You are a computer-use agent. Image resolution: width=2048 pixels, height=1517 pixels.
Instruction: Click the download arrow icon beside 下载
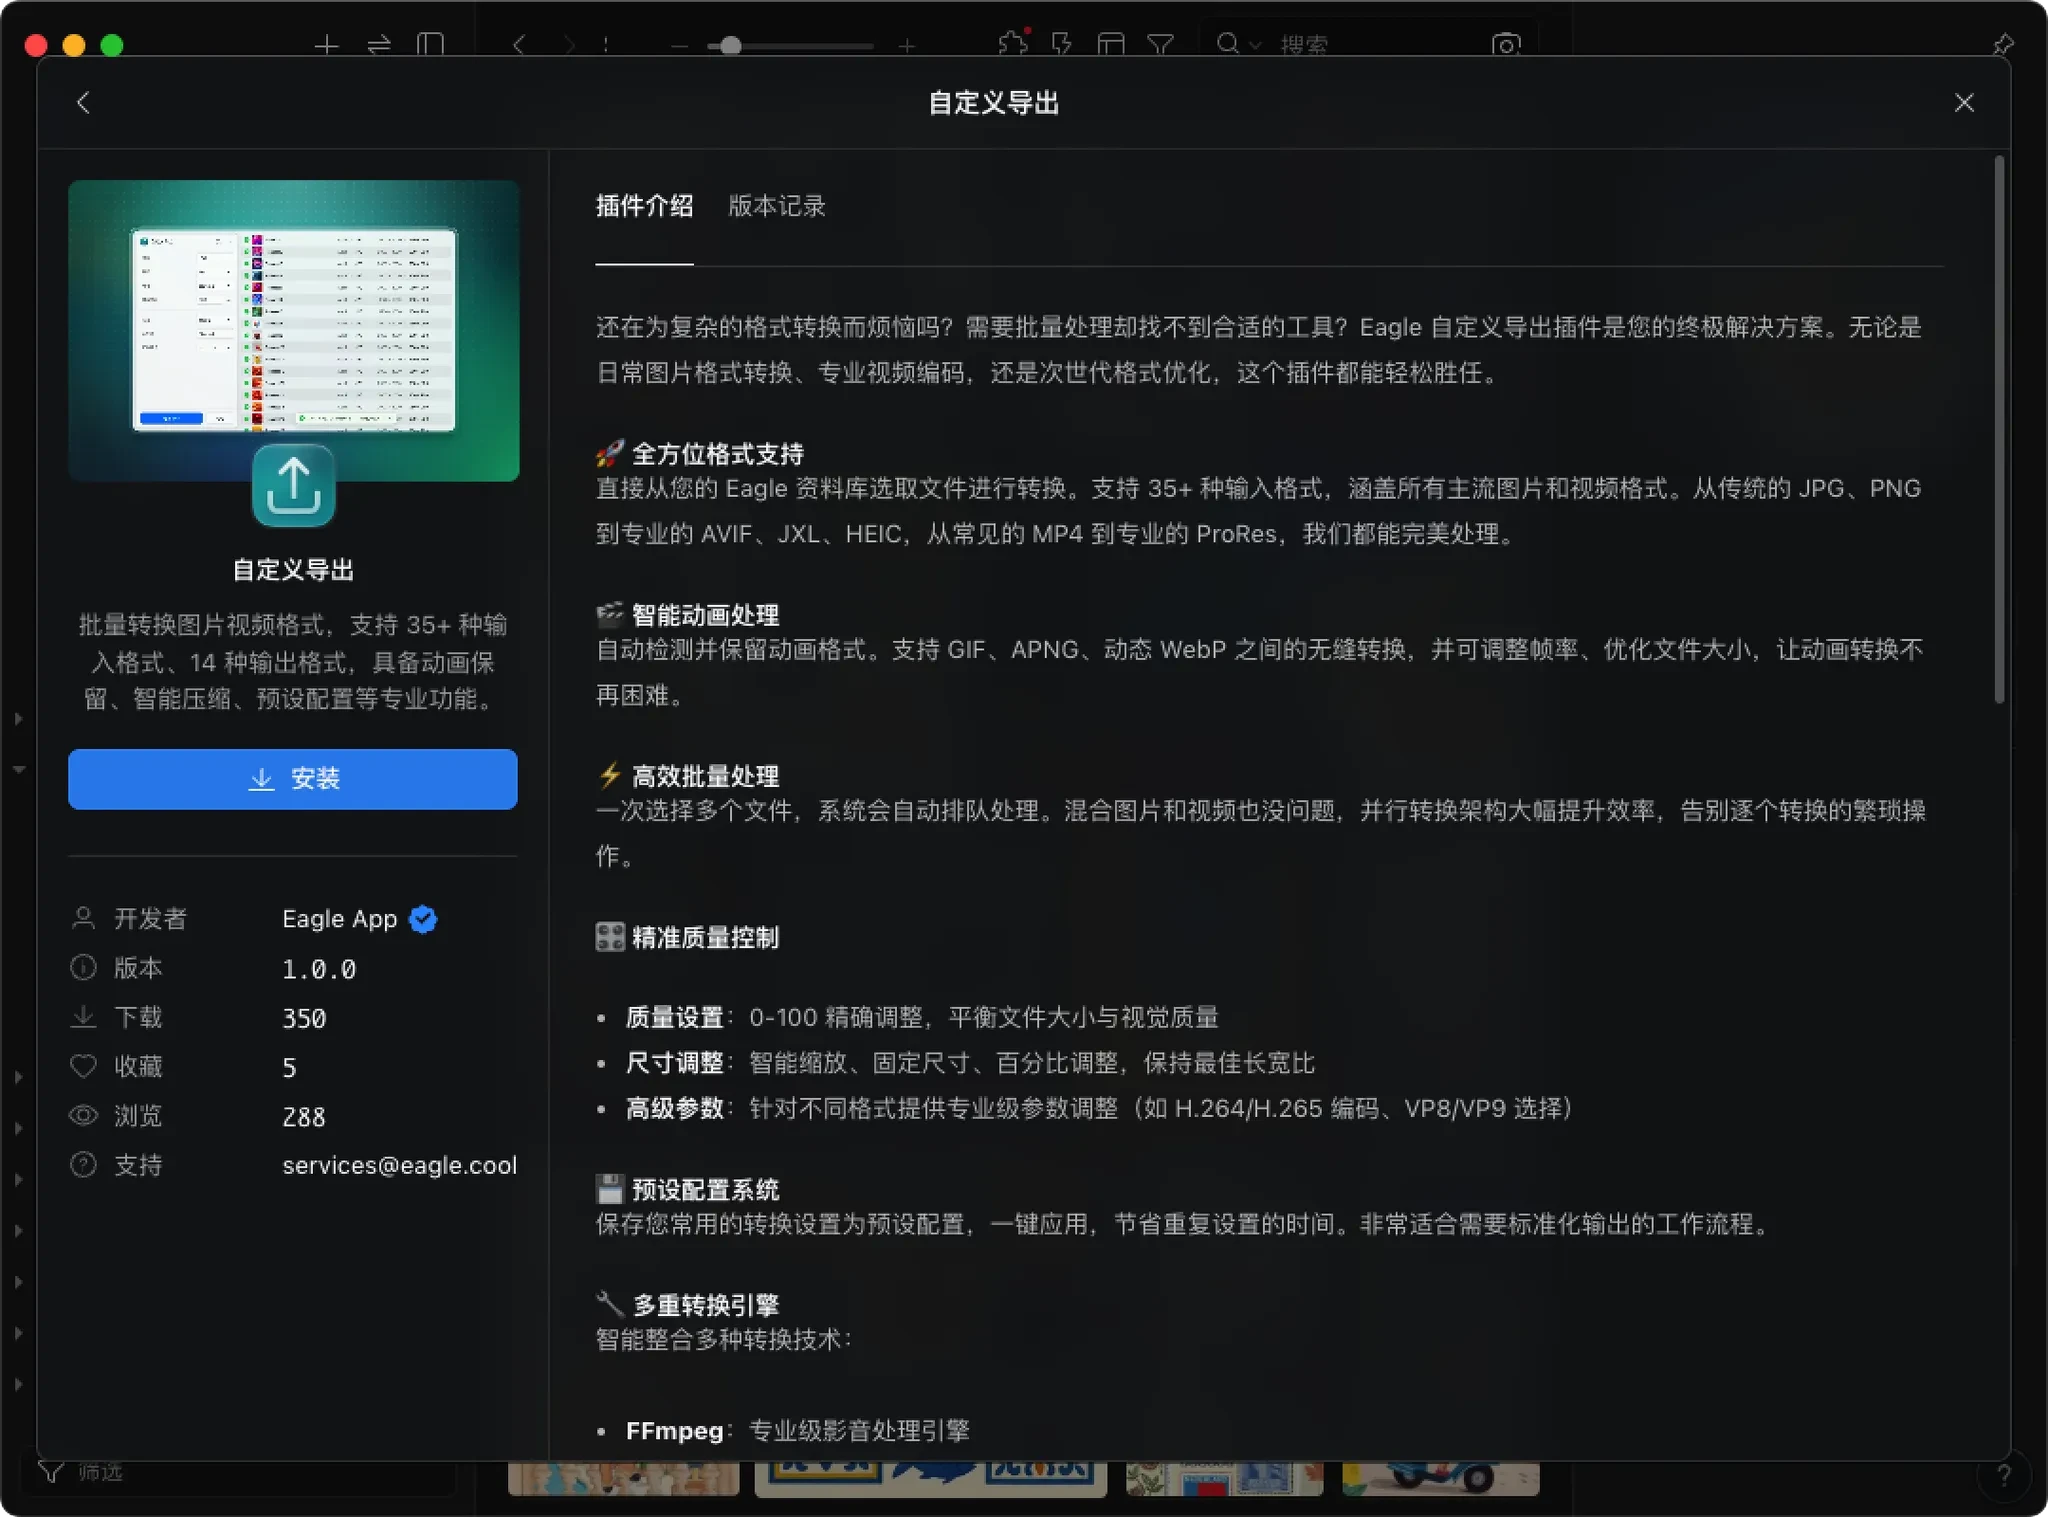pos(84,1017)
